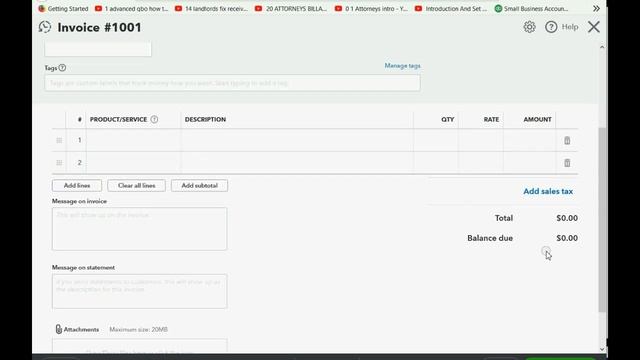Click into the Tags input field
The image size is (640, 360).
(x=232, y=83)
